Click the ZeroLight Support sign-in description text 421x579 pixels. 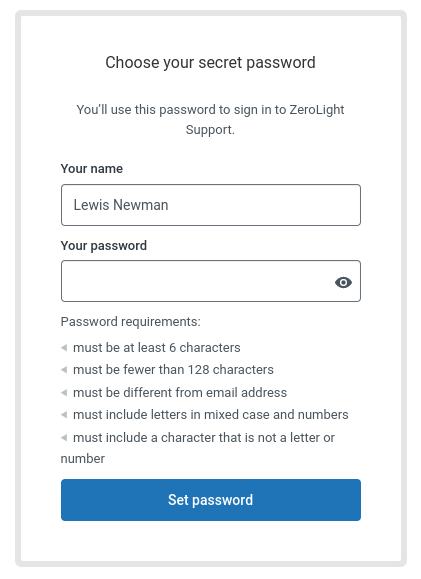pyautogui.click(x=210, y=120)
